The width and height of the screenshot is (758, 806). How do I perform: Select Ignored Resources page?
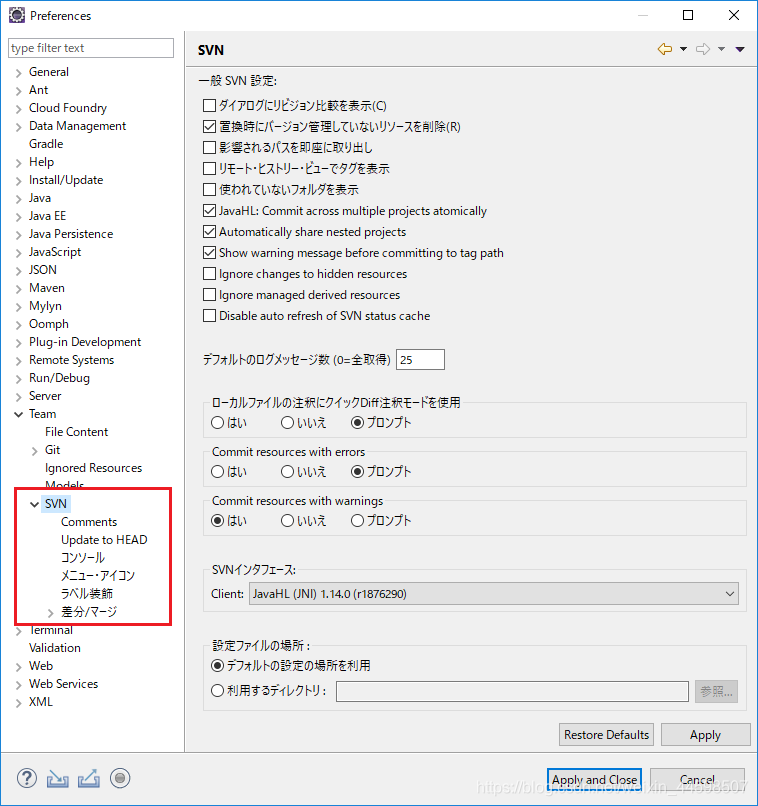[94, 468]
